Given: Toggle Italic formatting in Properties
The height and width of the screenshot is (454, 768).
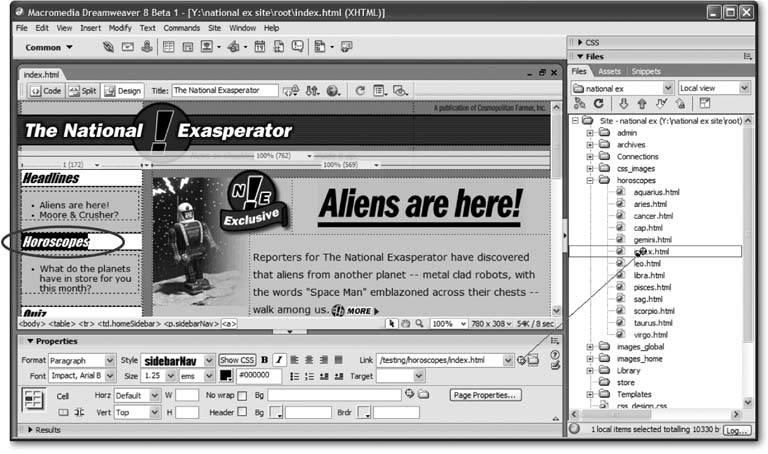Looking at the screenshot, I should 279,360.
